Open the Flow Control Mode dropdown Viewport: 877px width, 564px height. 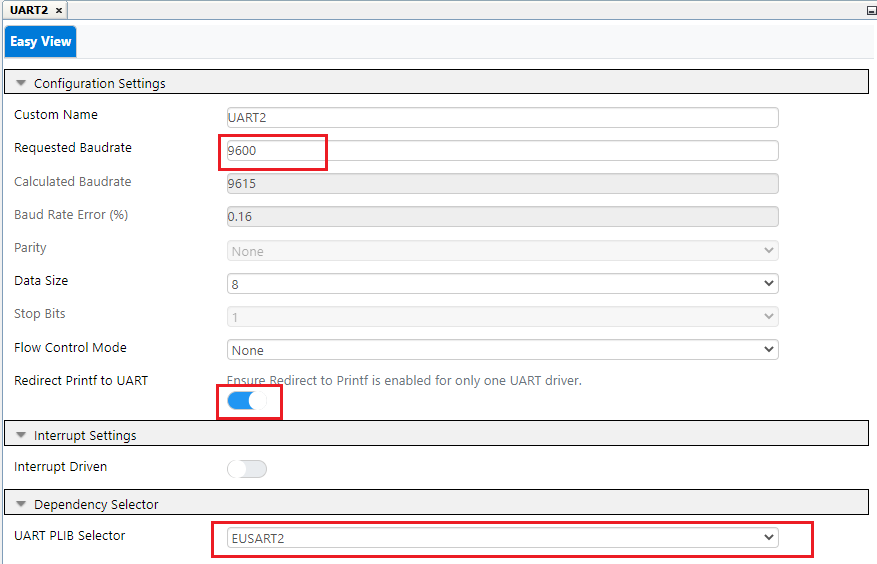click(502, 350)
